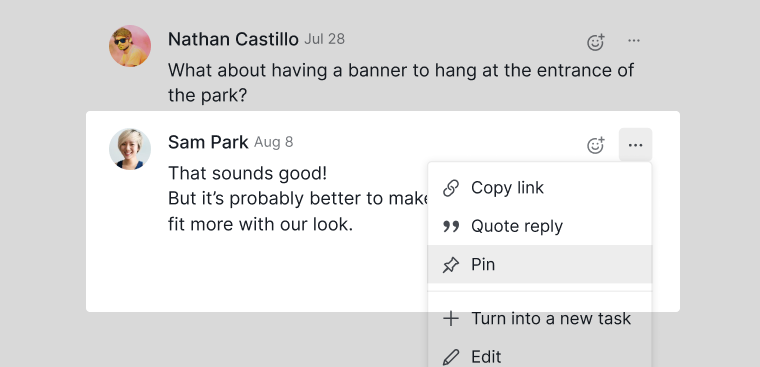Click the Nathan Castillo author name
The width and height of the screenshot is (760, 367).
(233, 39)
